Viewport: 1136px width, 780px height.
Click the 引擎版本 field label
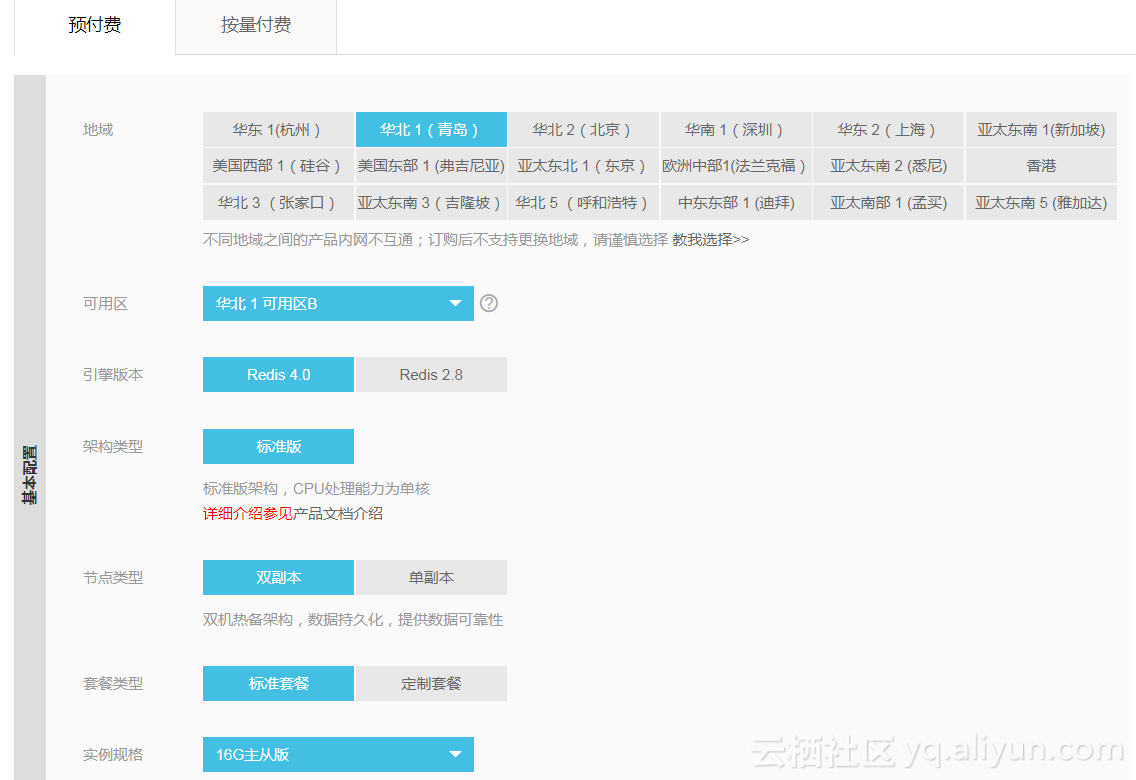pyautogui.click(x=113, y=374)
